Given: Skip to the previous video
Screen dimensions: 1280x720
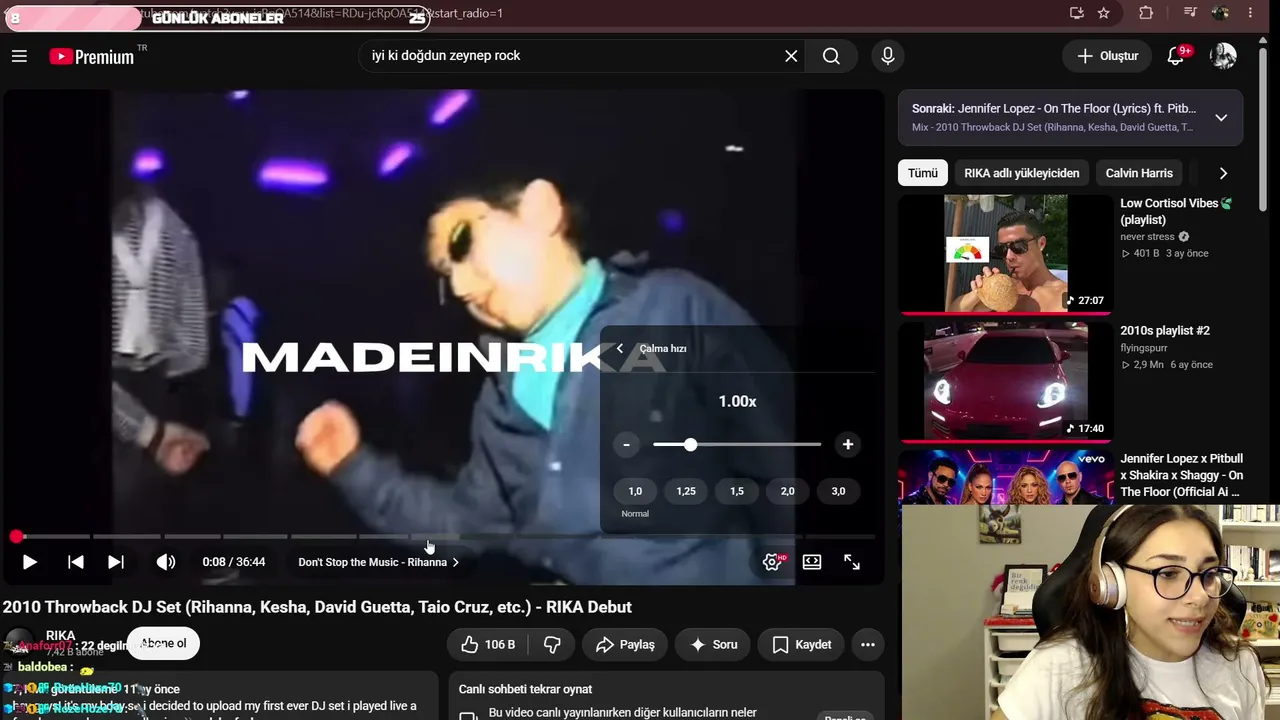Looking at the screenshot, I should pos(76,562).
